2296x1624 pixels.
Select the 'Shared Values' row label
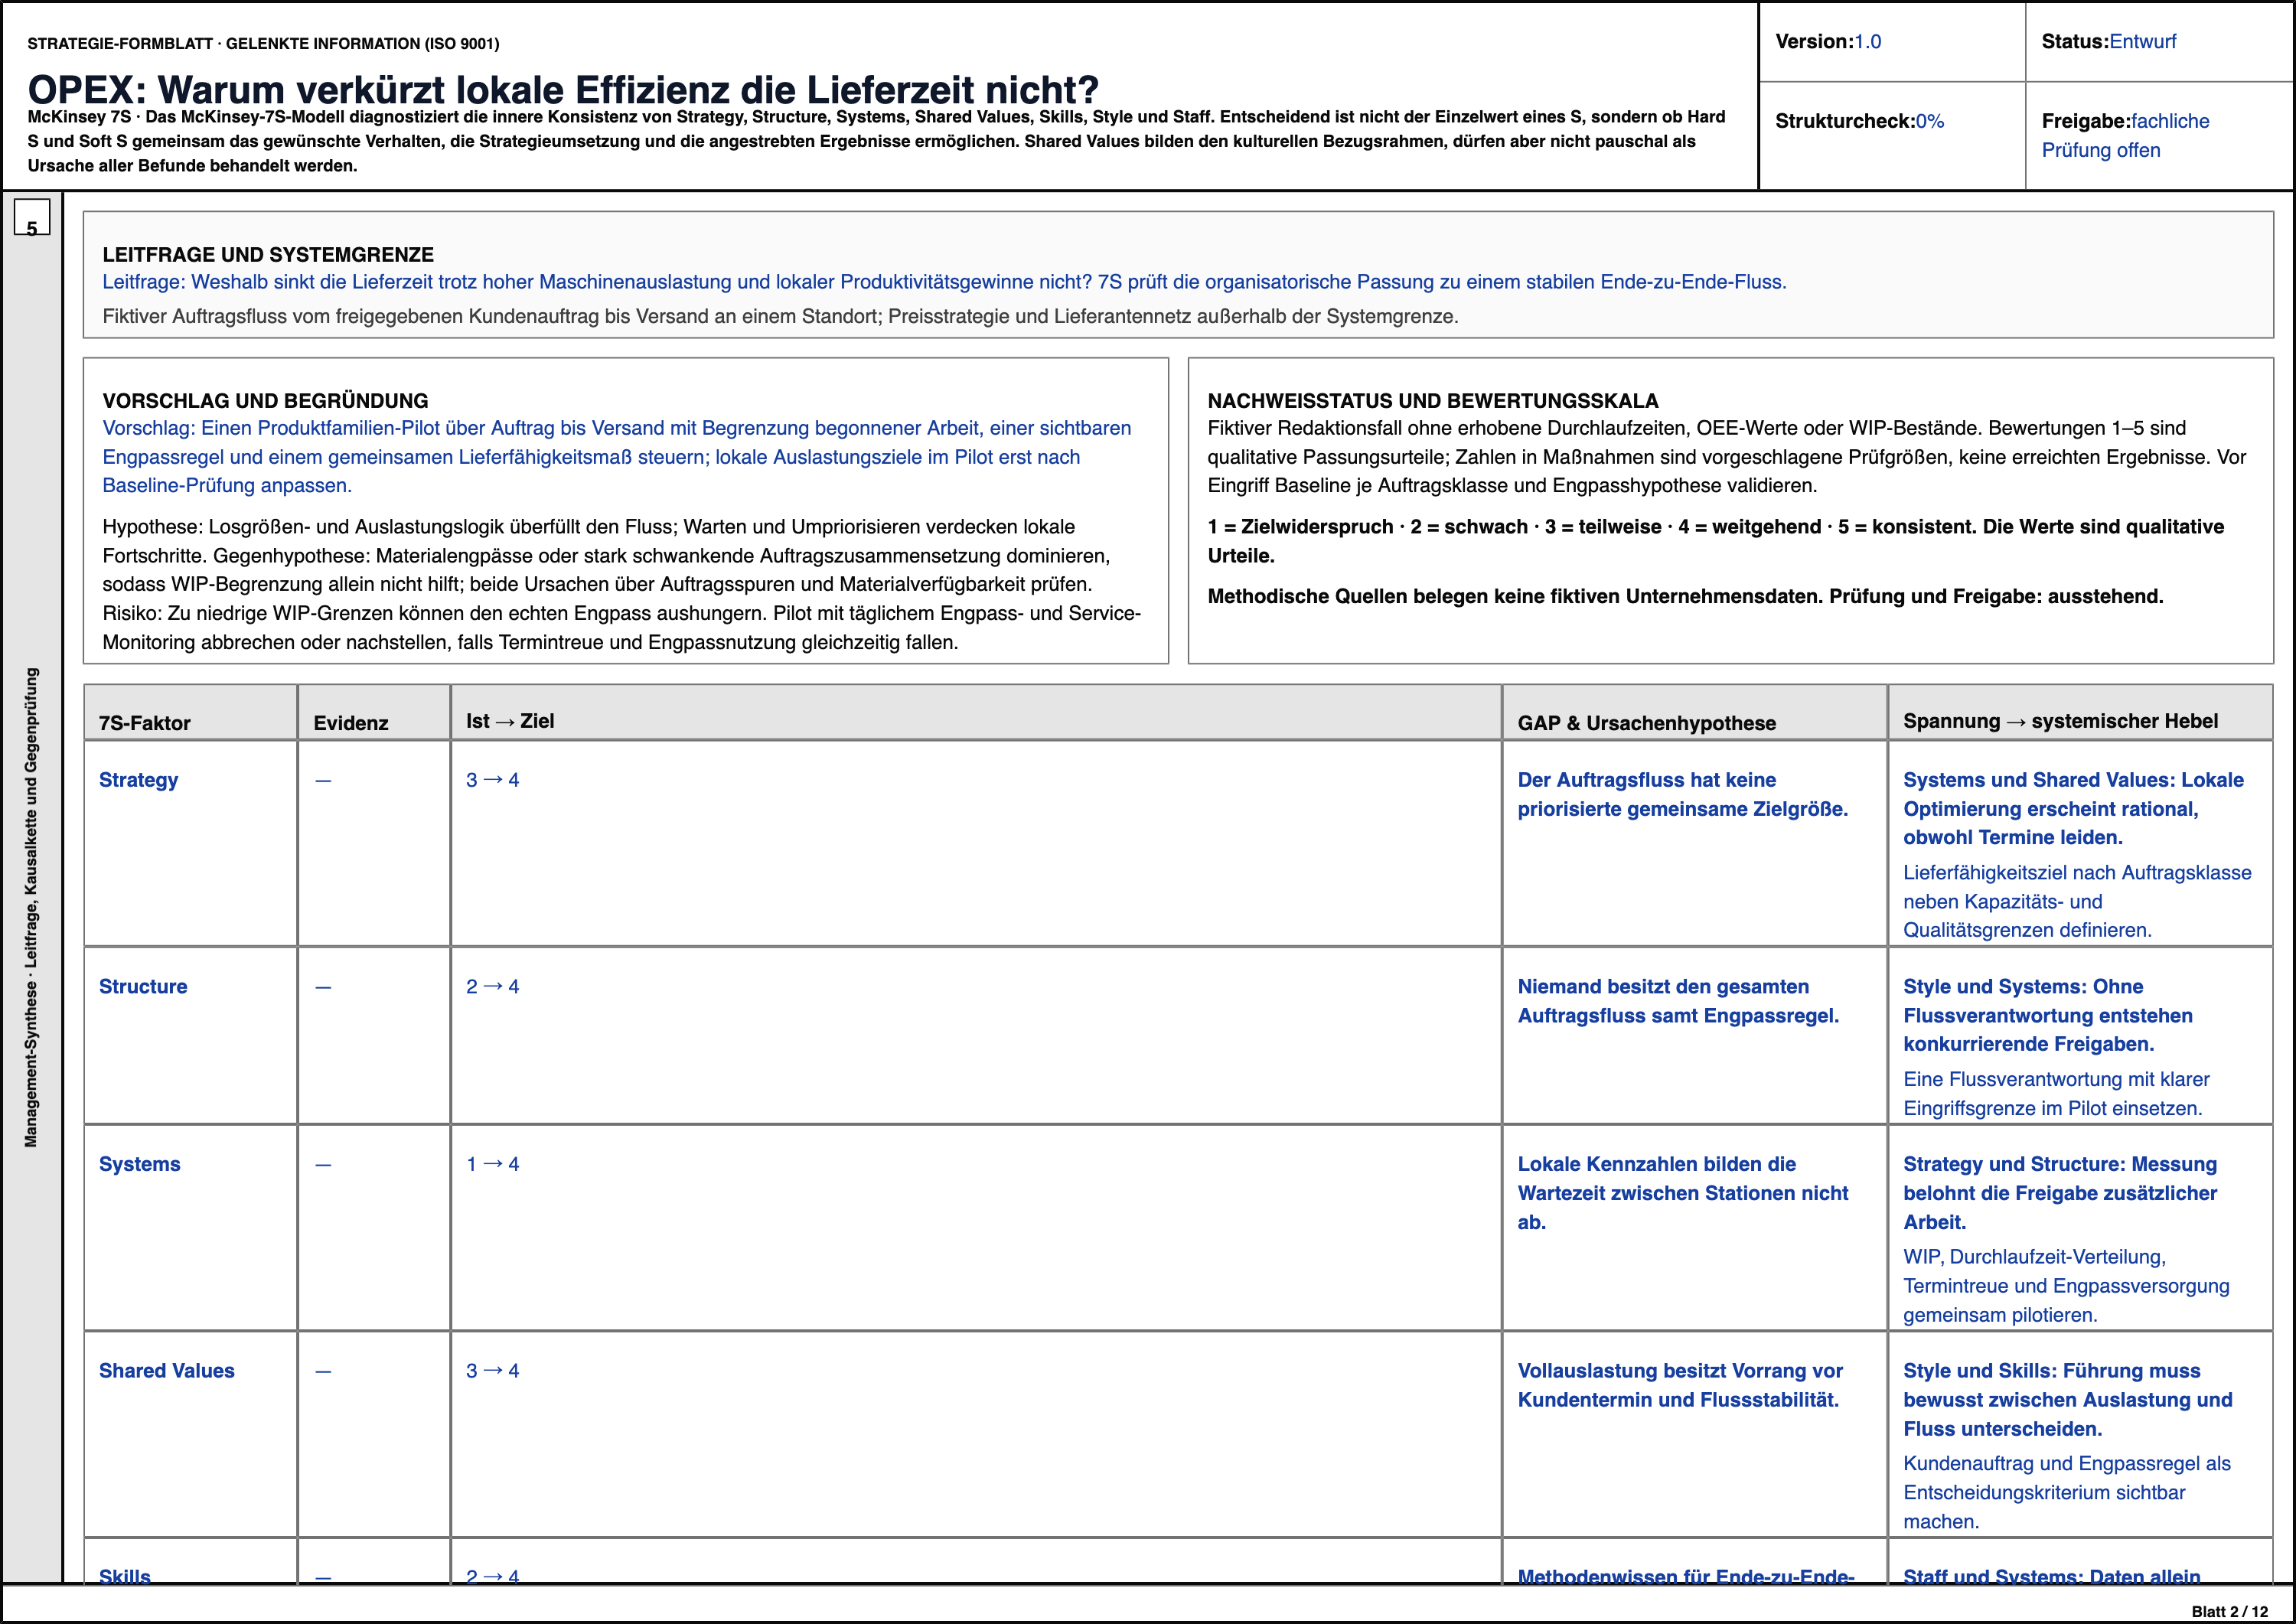click(x=167, y=1371)
